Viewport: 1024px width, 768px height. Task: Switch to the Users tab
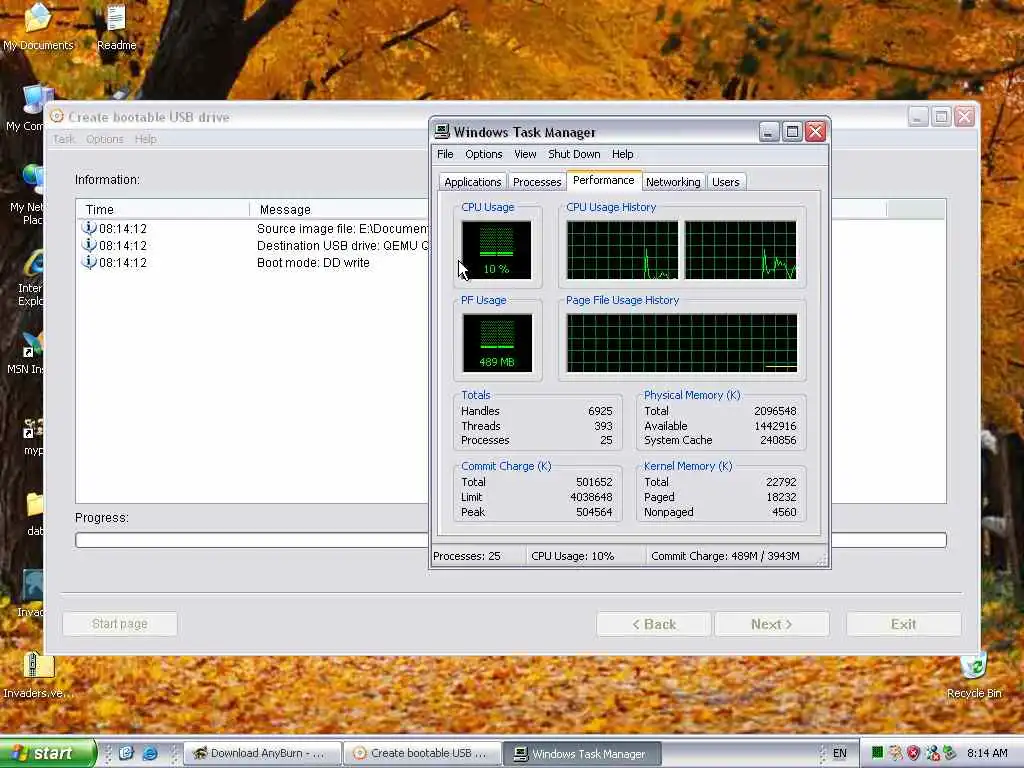[726, 182]
